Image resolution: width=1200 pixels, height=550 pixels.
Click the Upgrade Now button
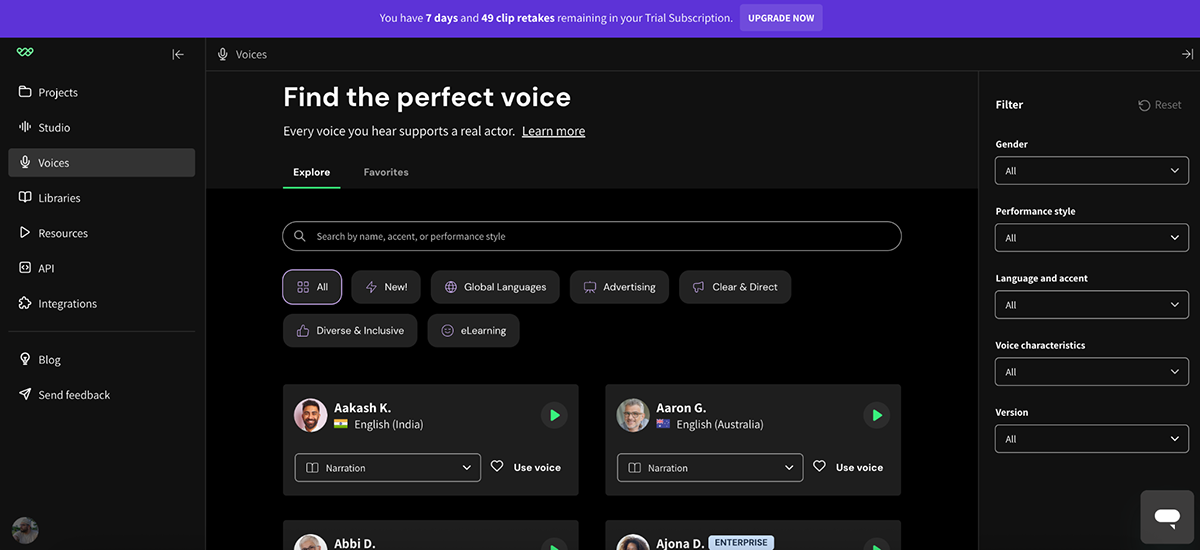781,18
